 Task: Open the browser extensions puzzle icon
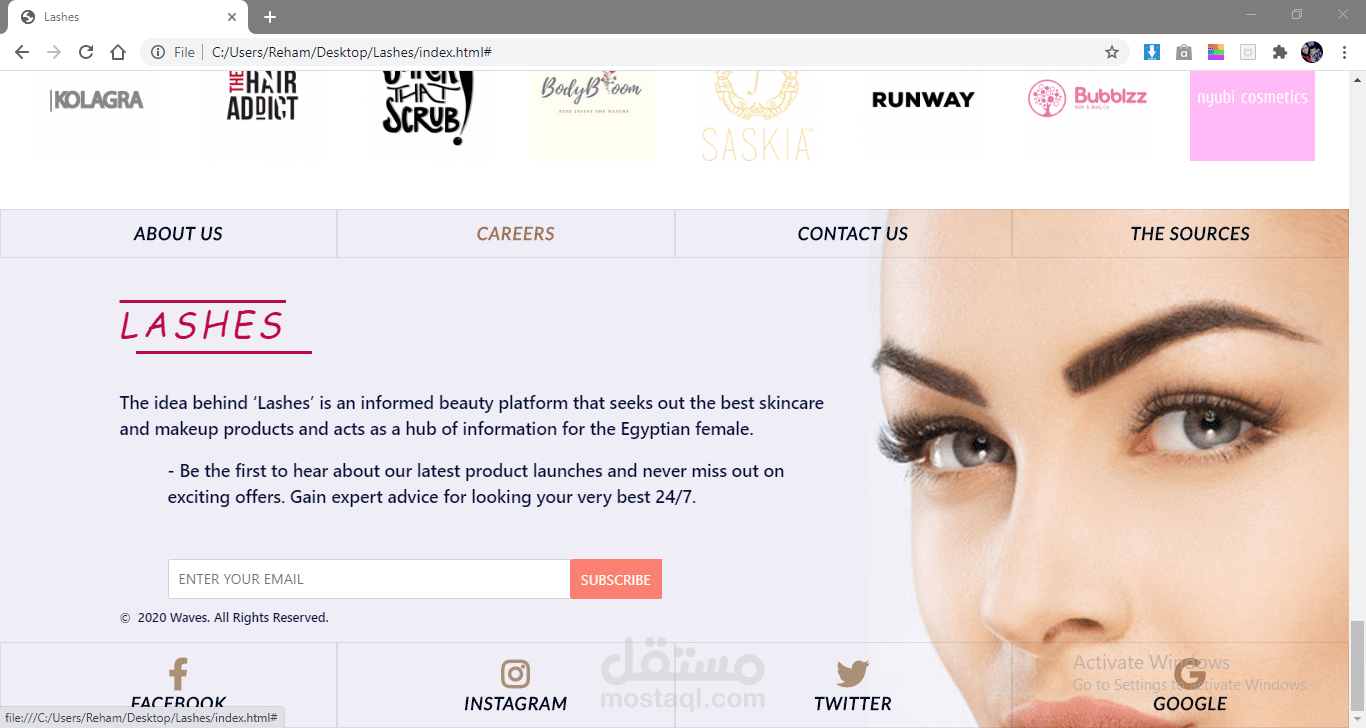click(1279, 52)
